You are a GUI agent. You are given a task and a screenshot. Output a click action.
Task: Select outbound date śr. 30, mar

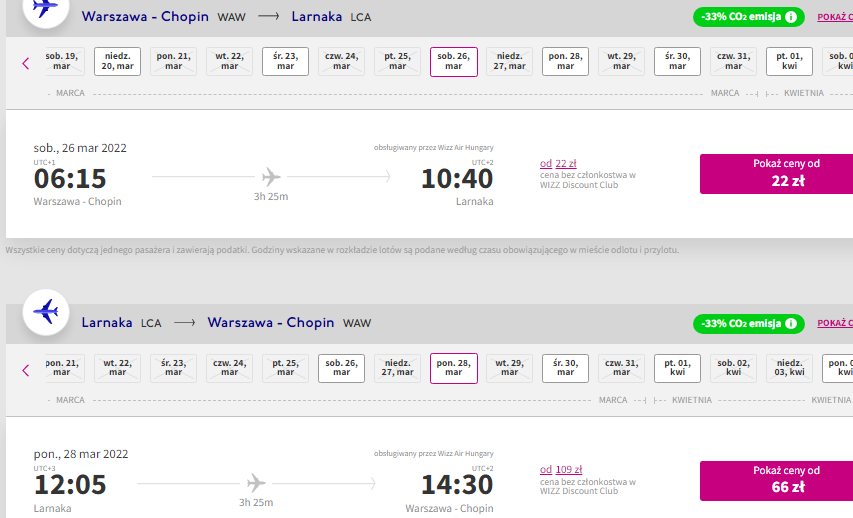point(677,61)
